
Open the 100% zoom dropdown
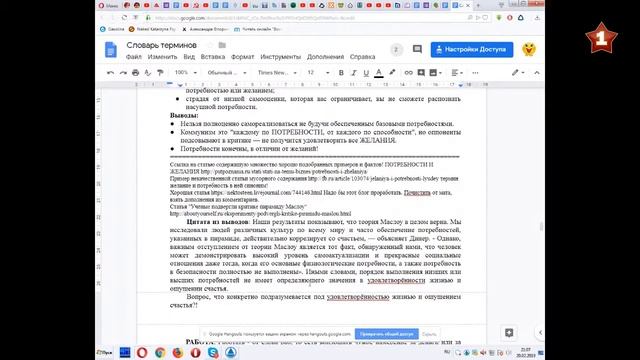click(186, 73)
